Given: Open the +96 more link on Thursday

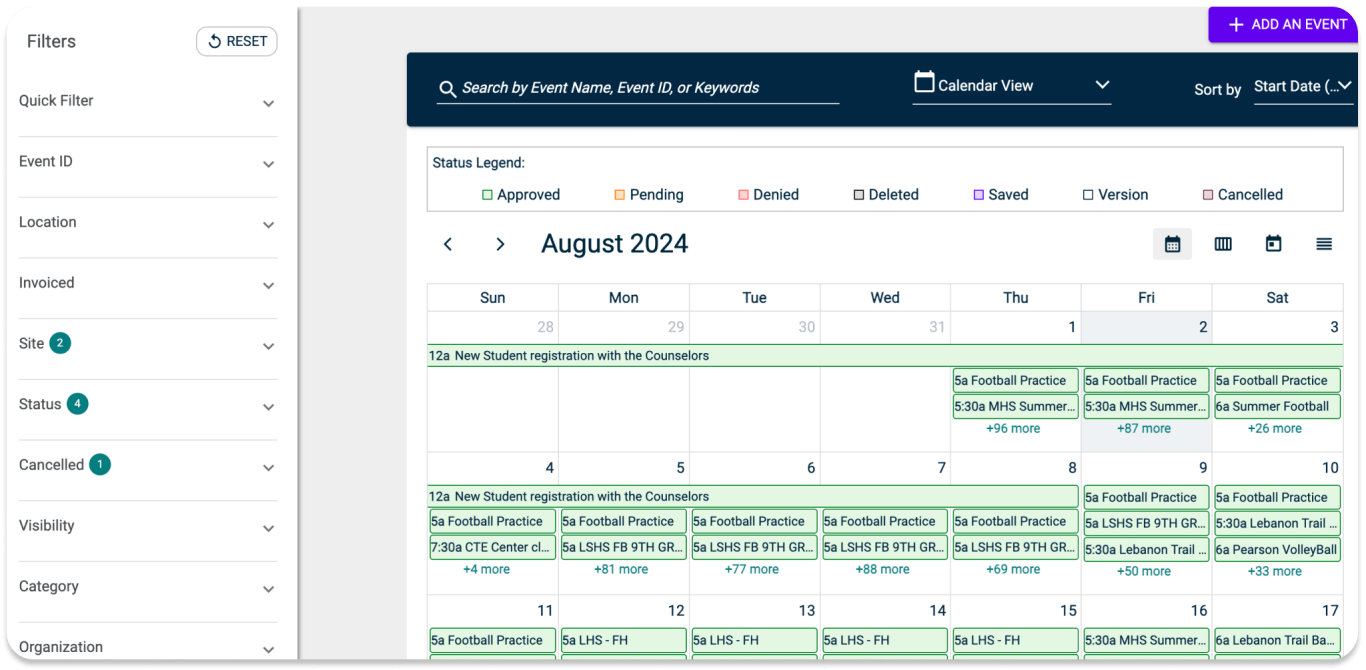Looking at the screenshot, I should (1014, 428).
